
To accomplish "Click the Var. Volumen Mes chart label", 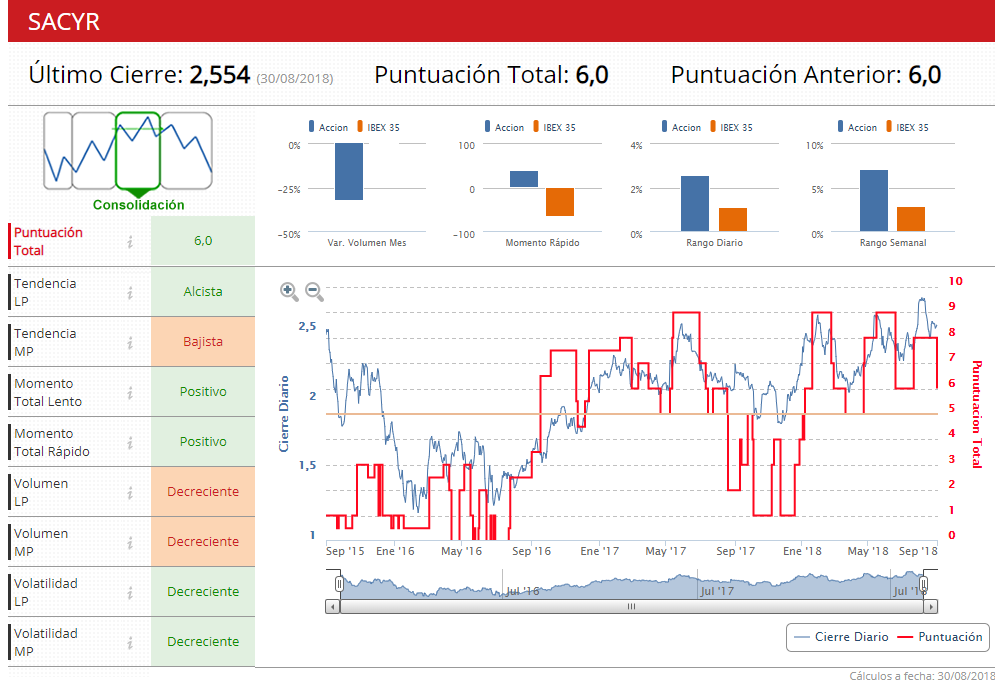I will point(367,243).
